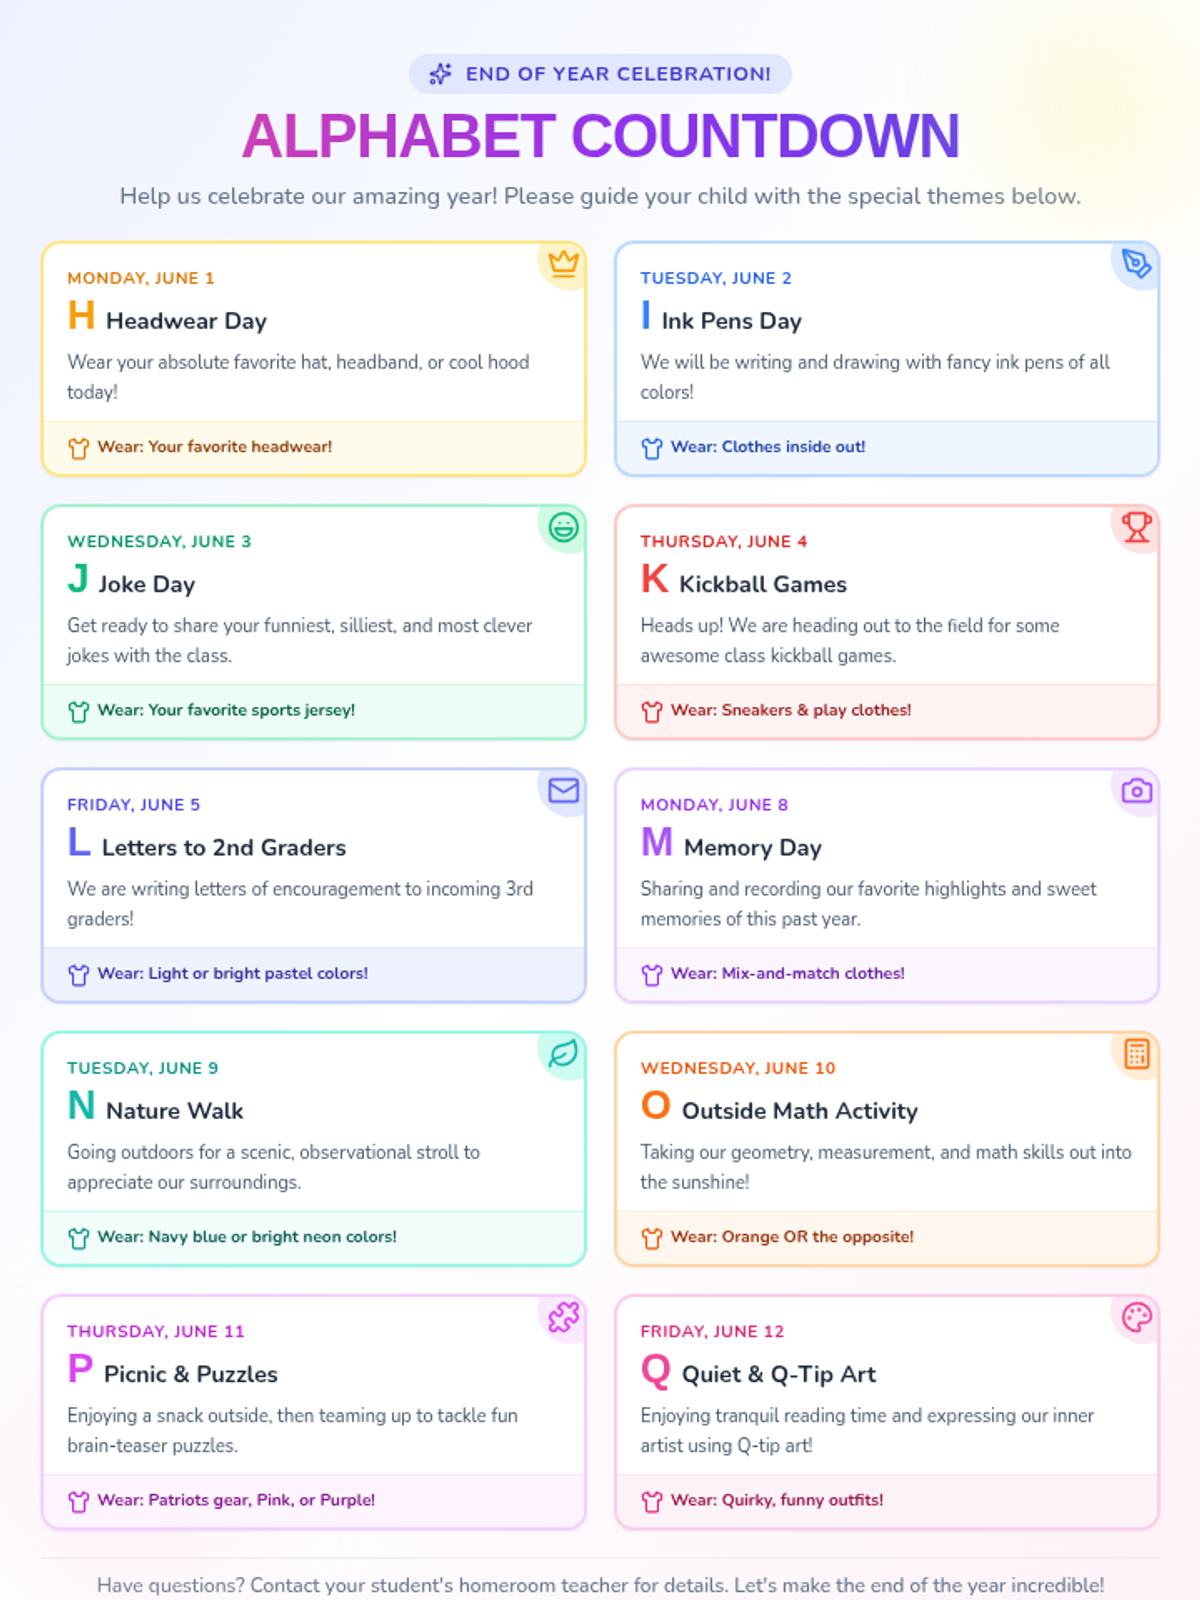The height and width of the screenshot is (1600, 1200).
Task: Click the shirt icon beside Orange OR the opposite
Action: [652, 1238]
